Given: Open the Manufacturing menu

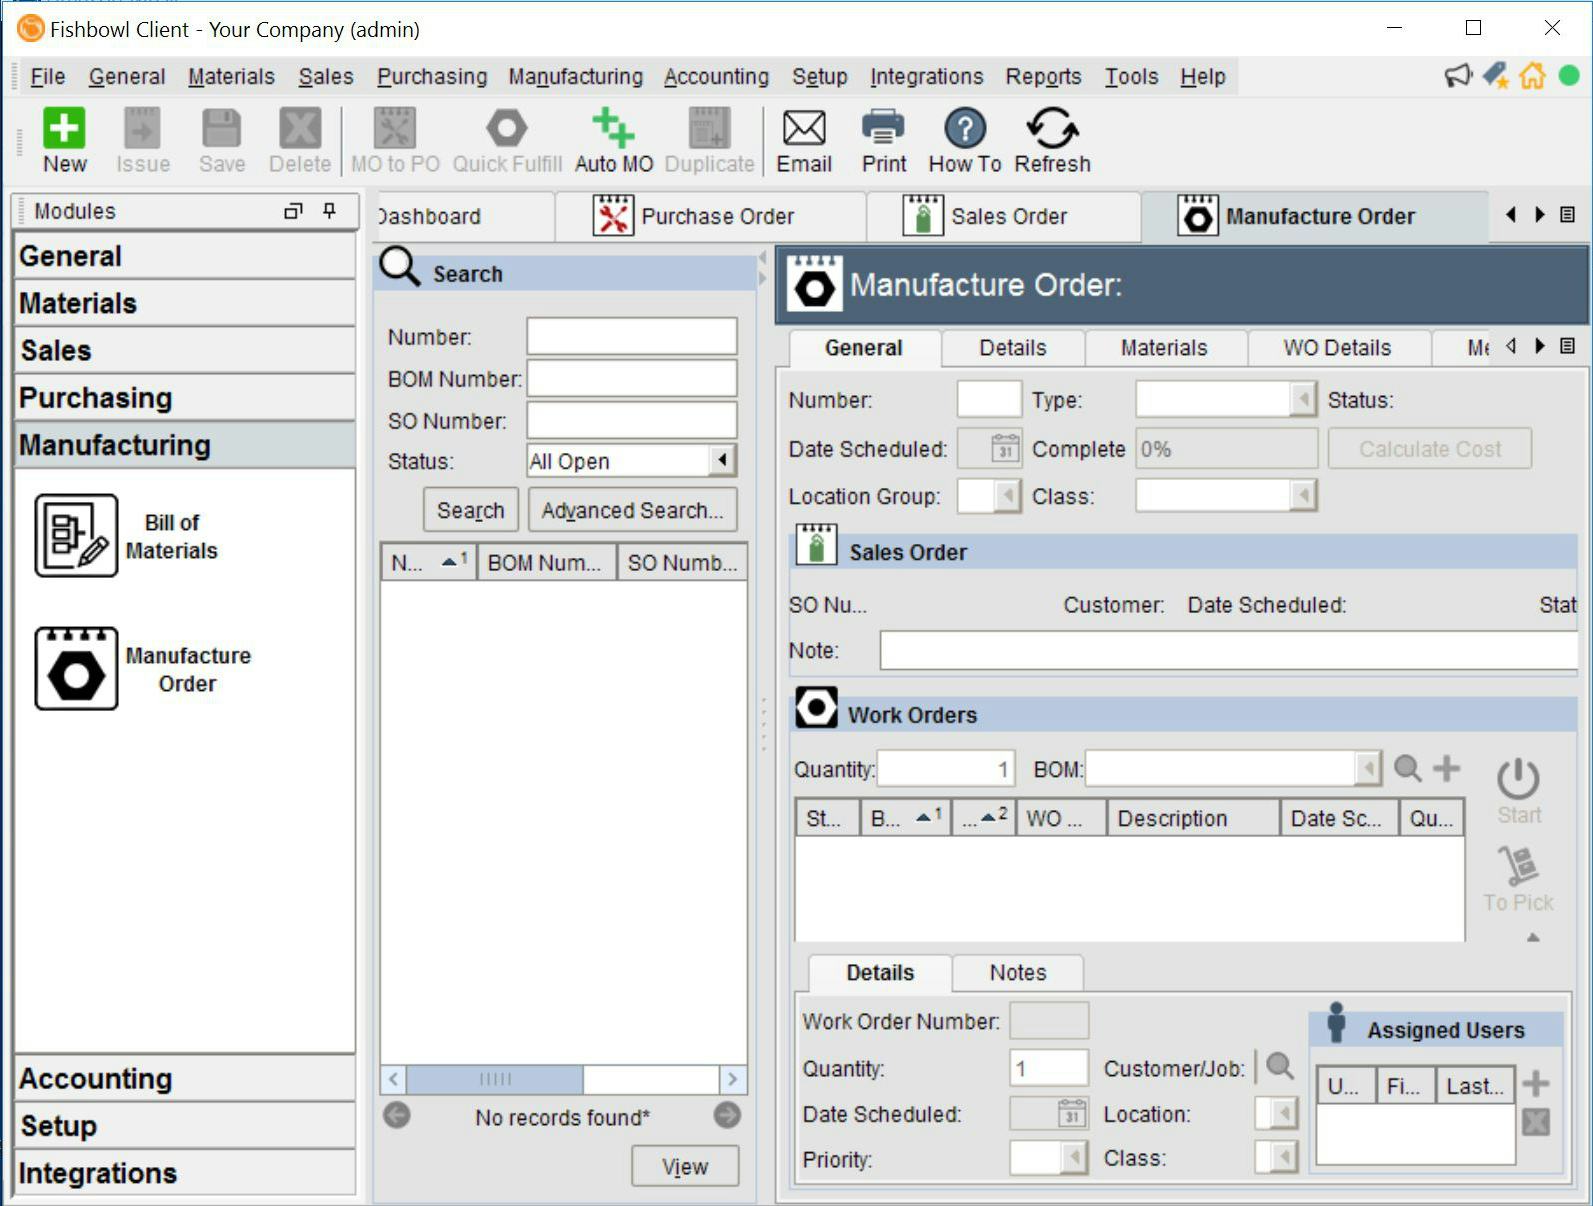Looking at the screenshot, I should pyautogui.click(x=575, y=77).
